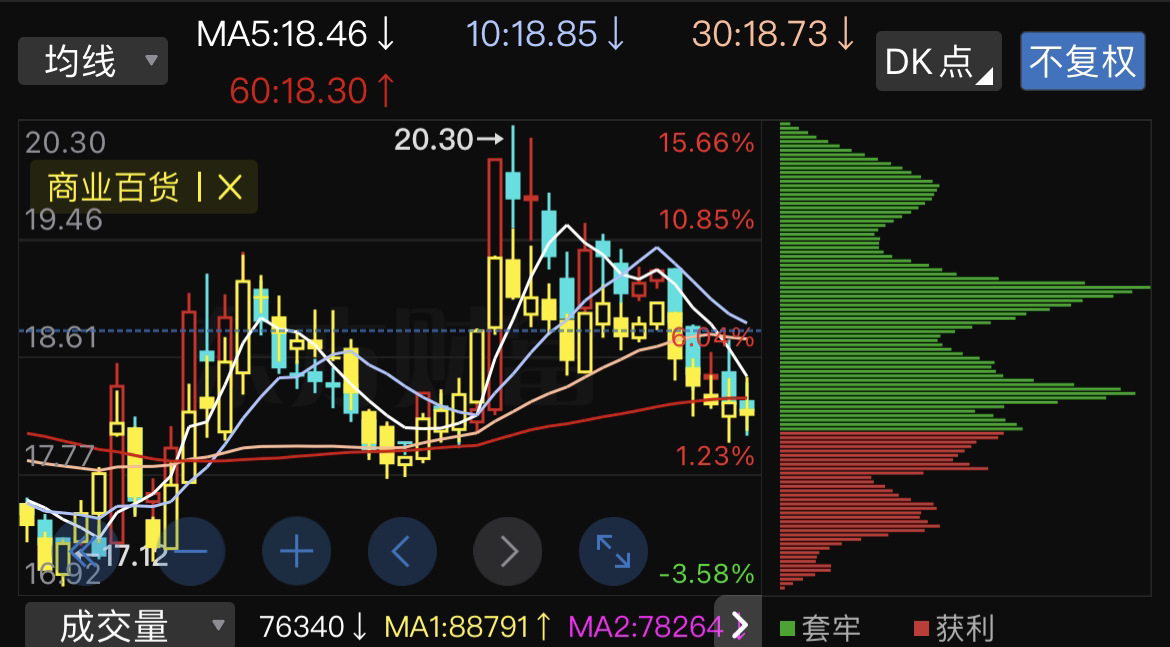Image resolution: width=1170 pixels, height=647 pixels.
Task: Tap the MA5:18.46 value
Action: [295, 34]
